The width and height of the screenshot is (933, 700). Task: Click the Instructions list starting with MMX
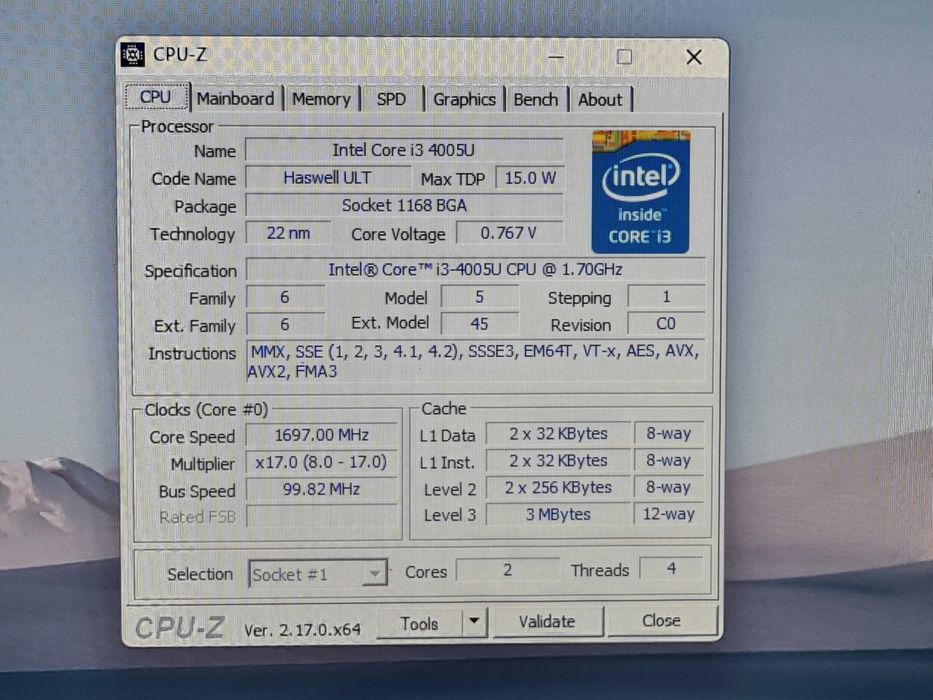tap(475, 361)
